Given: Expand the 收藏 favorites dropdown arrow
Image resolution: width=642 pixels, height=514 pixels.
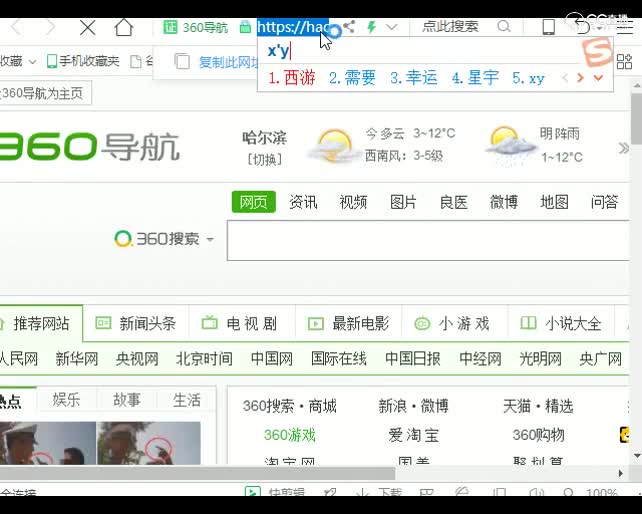Looking at the screenshot, I should pyautogui.click(x=32, y=62).
